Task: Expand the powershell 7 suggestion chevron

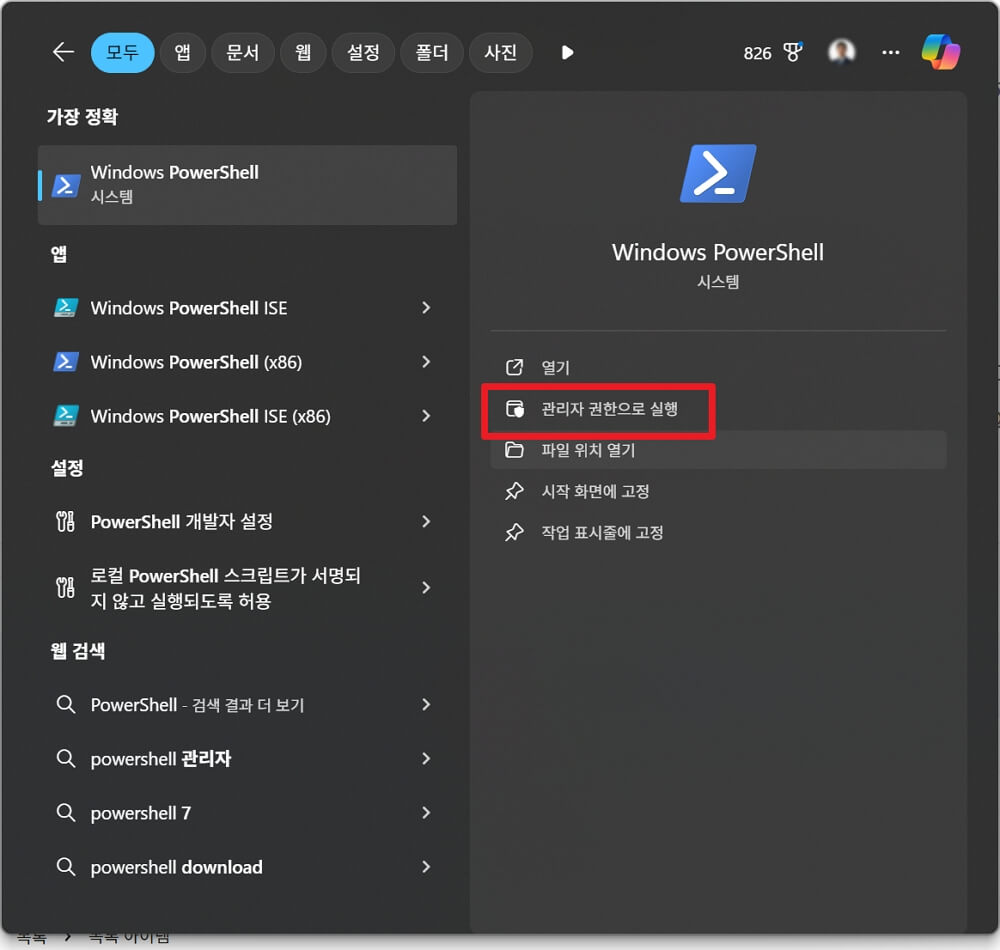Action: [x=426, y=813]
